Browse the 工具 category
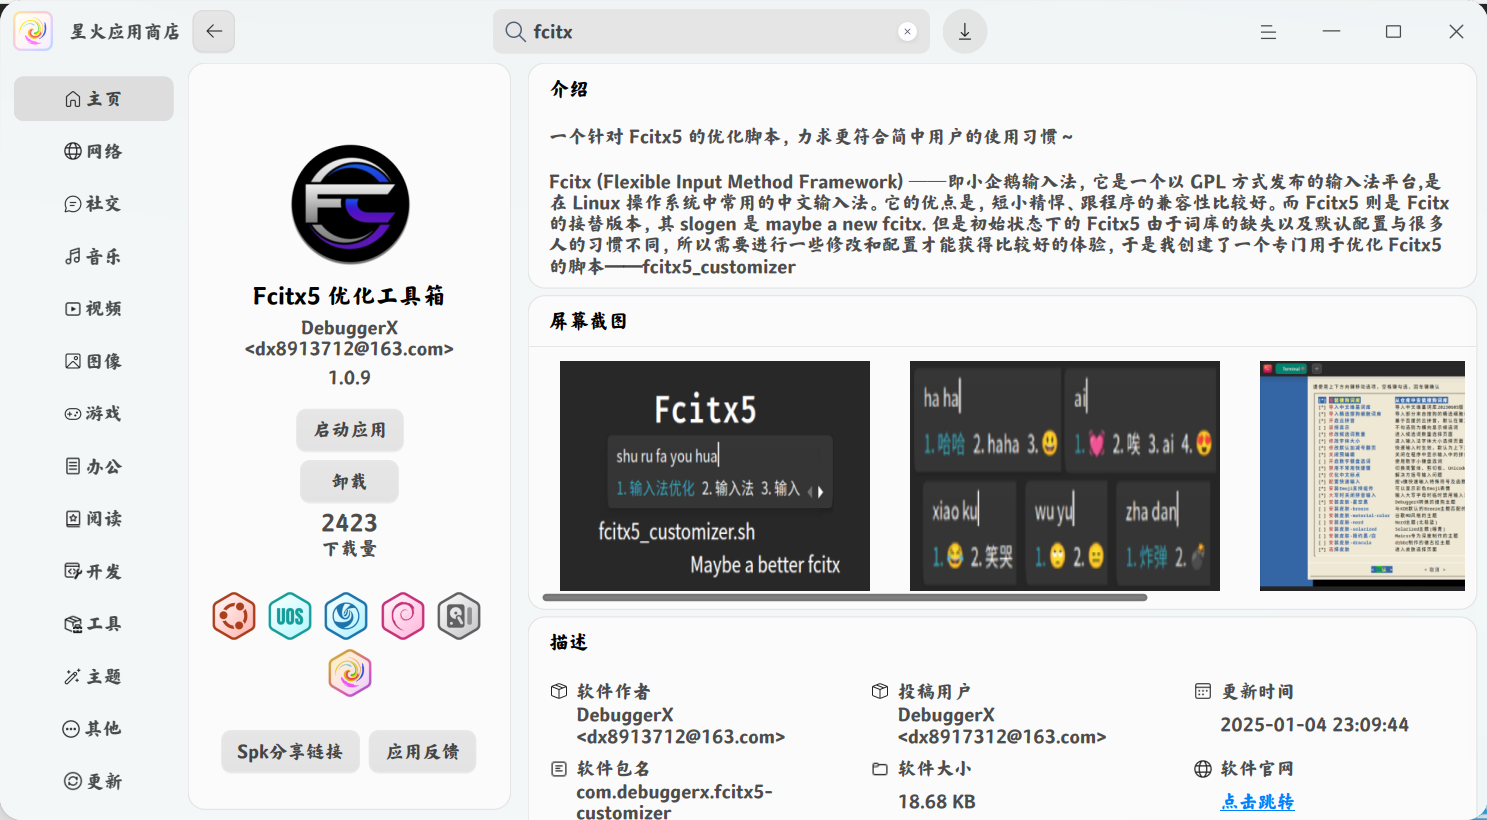 coord(94,624)
